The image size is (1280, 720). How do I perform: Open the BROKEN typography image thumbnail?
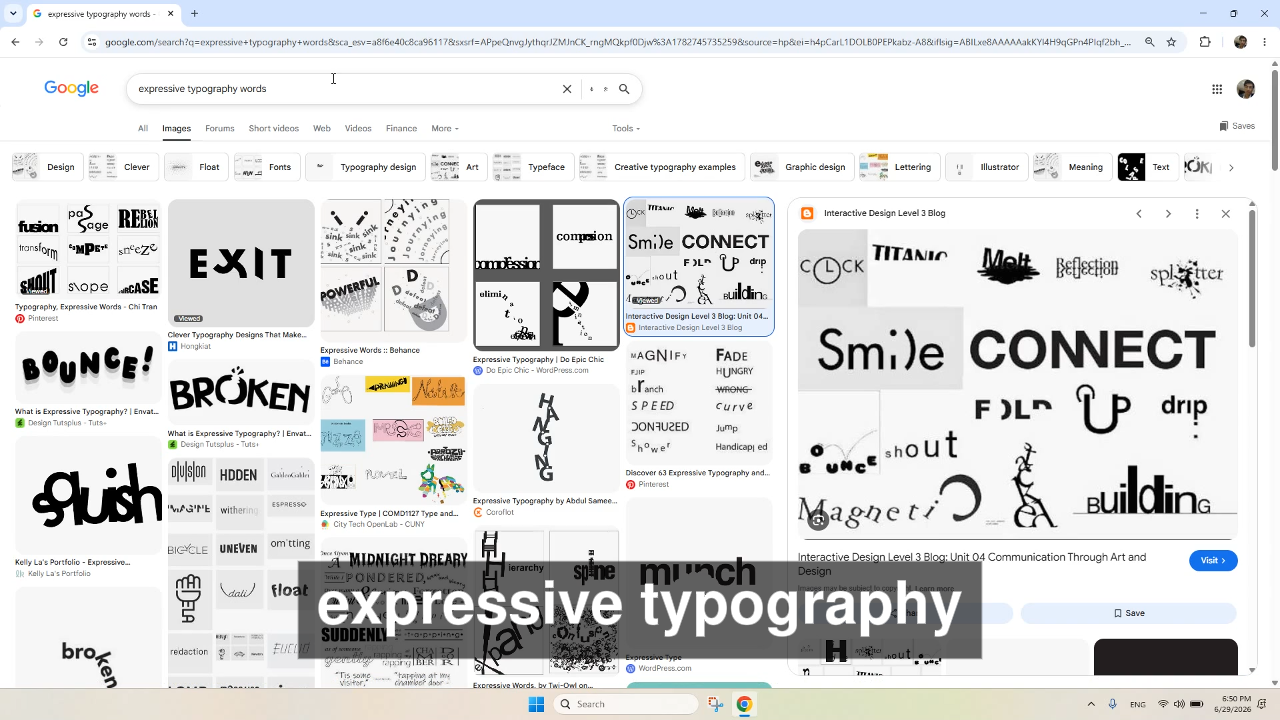241,393
